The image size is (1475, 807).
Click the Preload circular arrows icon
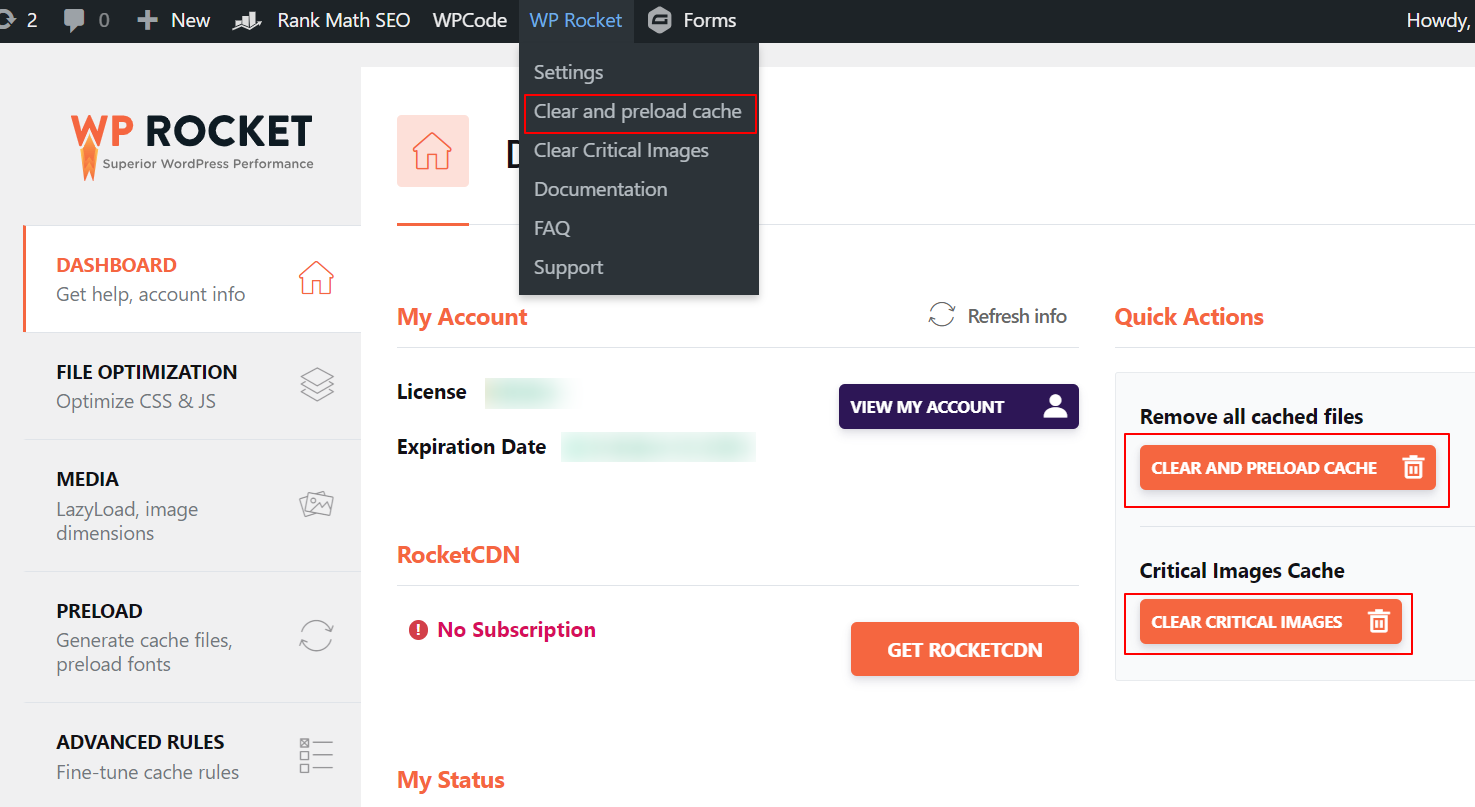[x=317, y=636]
